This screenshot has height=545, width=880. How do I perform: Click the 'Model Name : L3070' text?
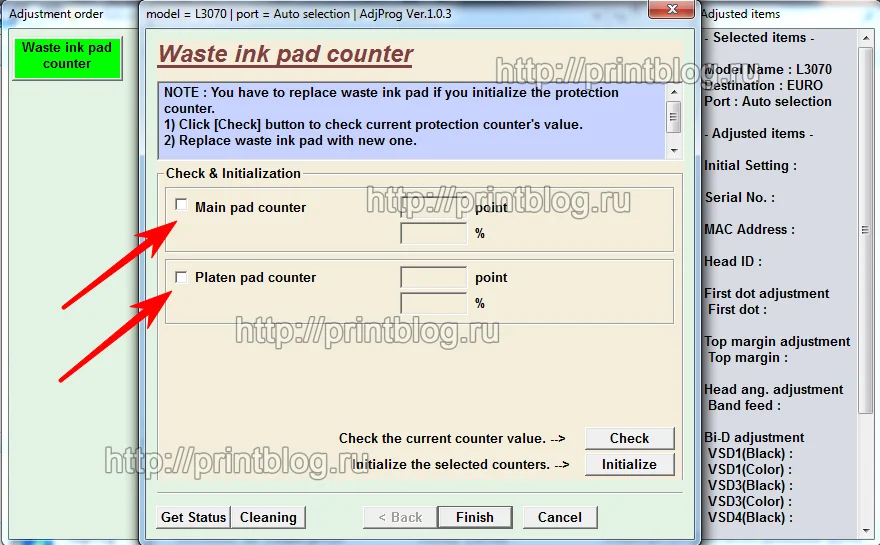click(768, 70)
